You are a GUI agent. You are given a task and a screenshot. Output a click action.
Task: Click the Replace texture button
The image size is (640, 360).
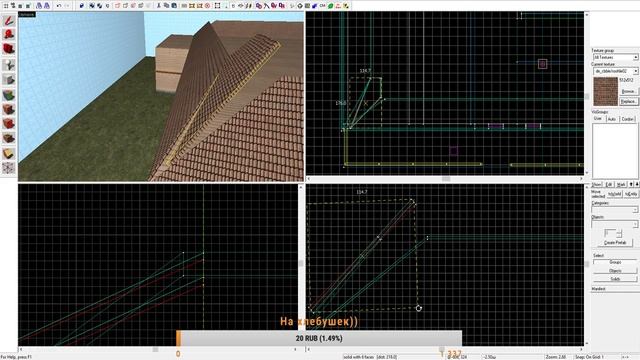pos(628,101)
